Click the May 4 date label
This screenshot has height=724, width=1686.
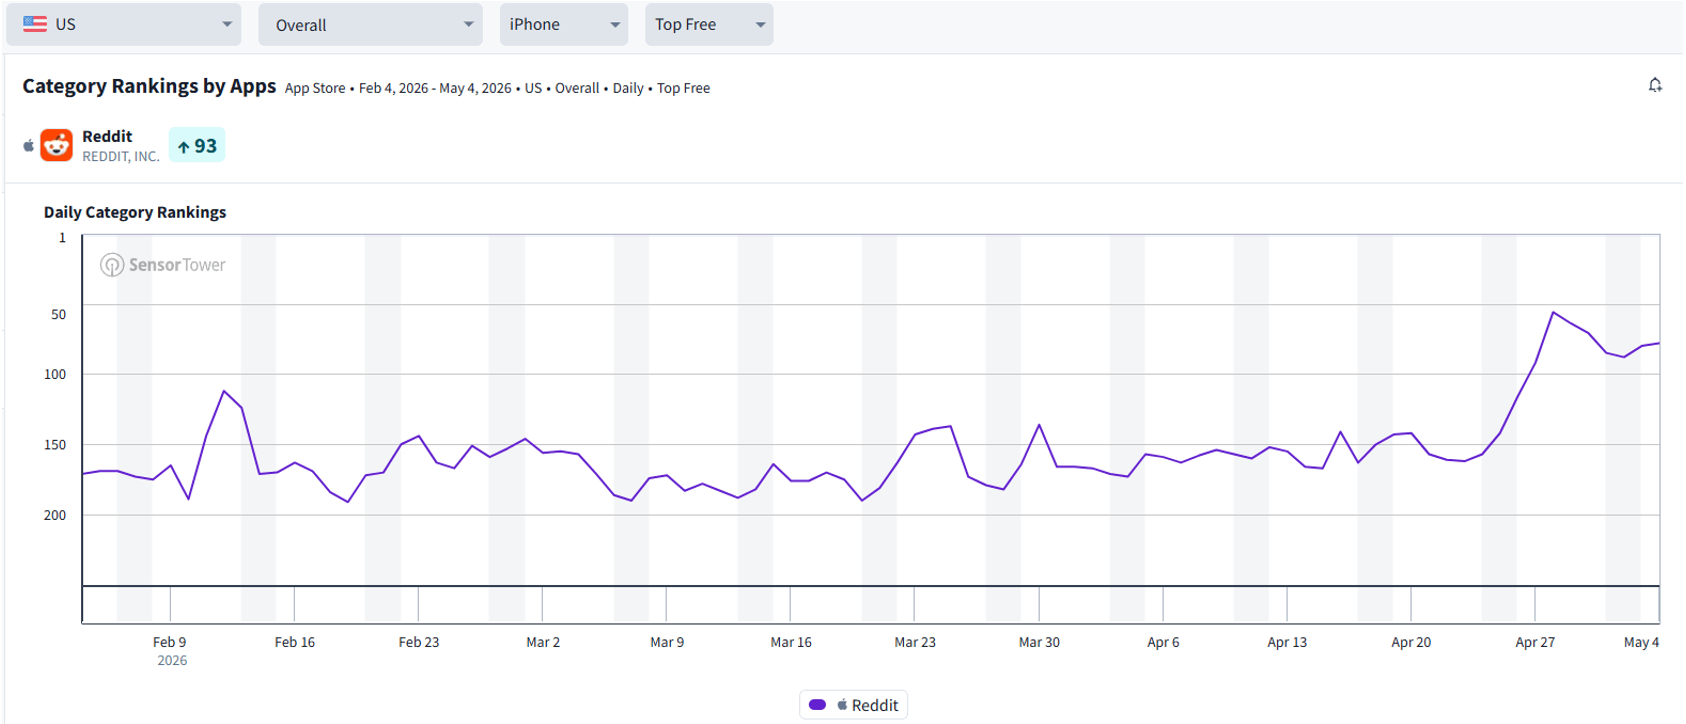[1641, 642]
